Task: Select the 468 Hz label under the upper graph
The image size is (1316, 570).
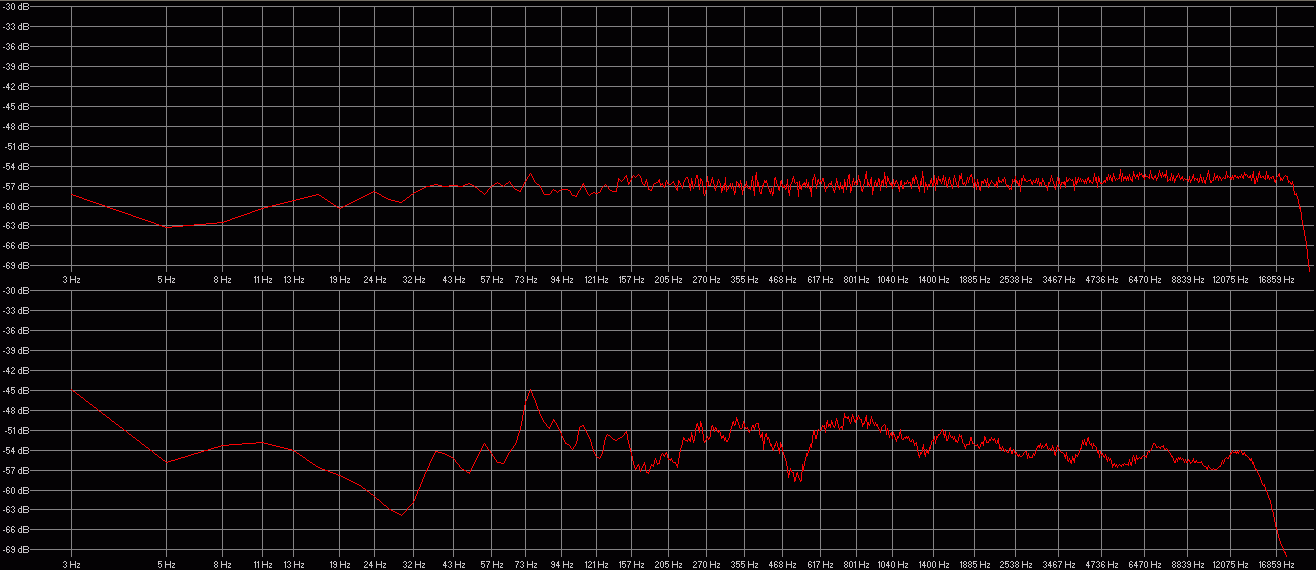Action: pyautogui.click(x=782, y=280)
